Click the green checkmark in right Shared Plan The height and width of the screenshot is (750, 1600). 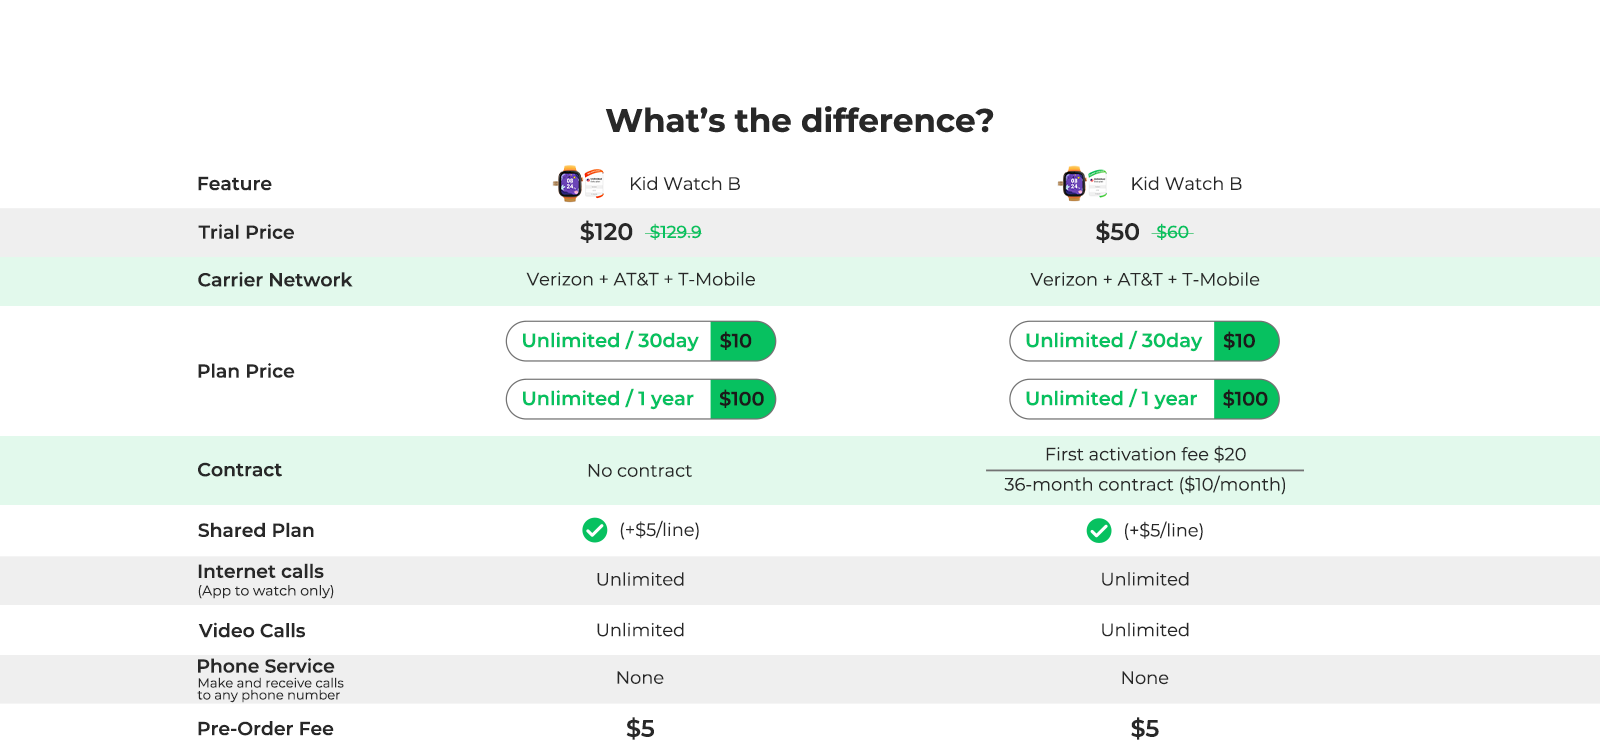(1099, 531)
